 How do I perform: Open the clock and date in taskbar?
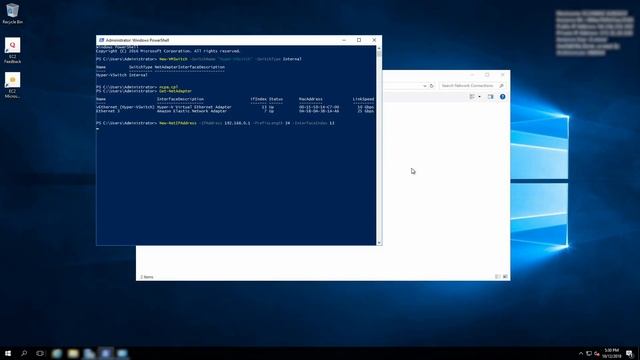point(611,353)
